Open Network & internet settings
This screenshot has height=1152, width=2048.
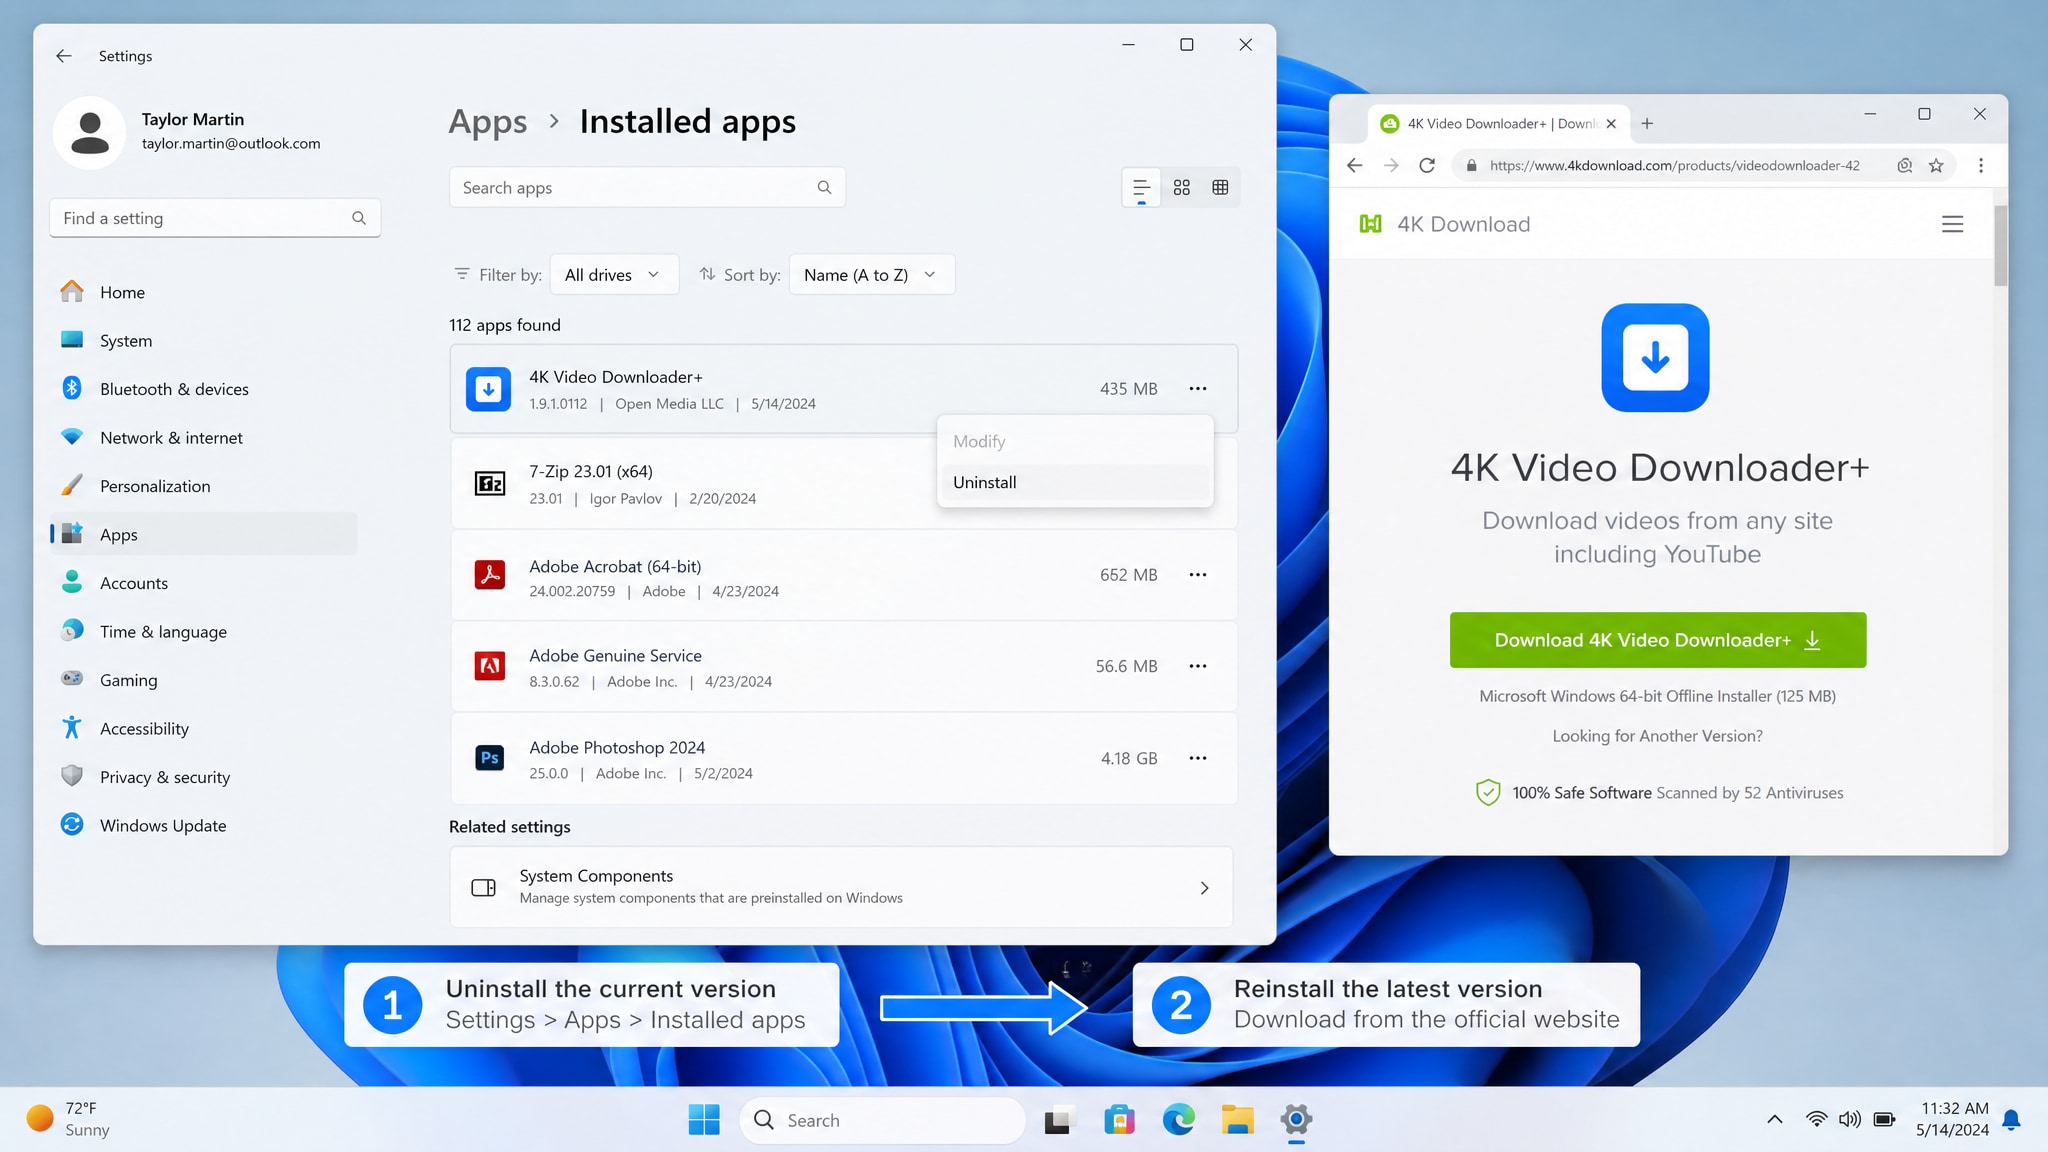point(203,438)
